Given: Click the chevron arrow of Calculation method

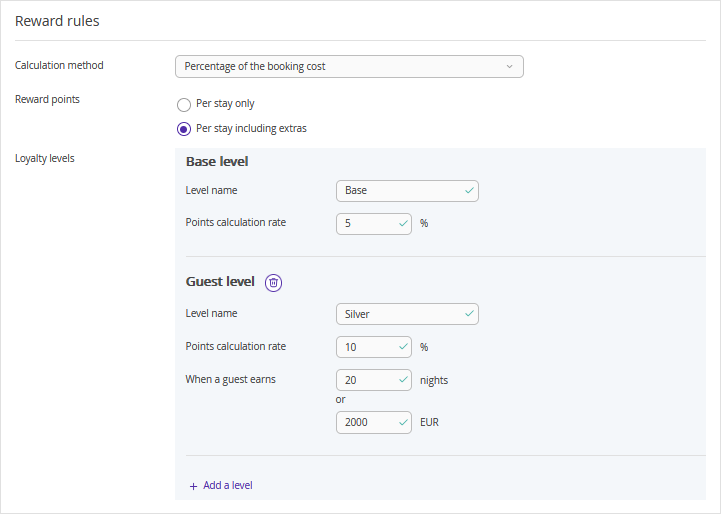Looking at the screenshot, I should [x=509, y=67].
